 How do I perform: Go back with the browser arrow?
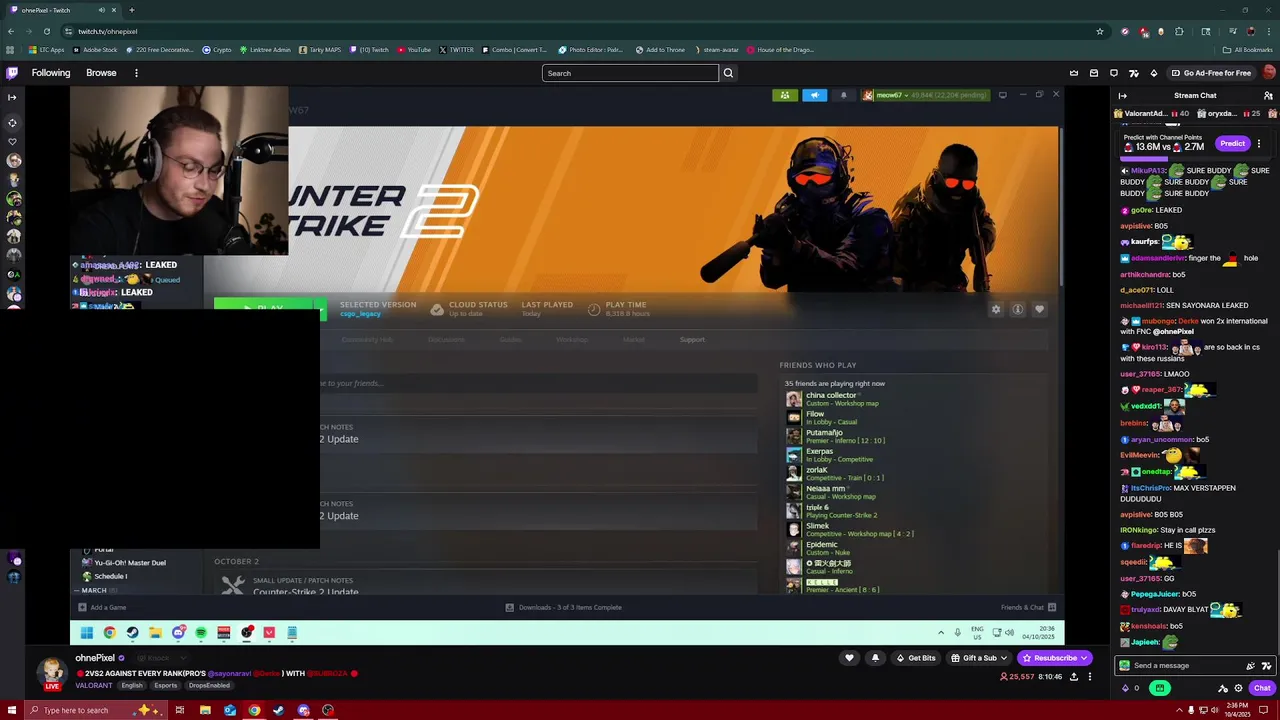click(10, 31)
